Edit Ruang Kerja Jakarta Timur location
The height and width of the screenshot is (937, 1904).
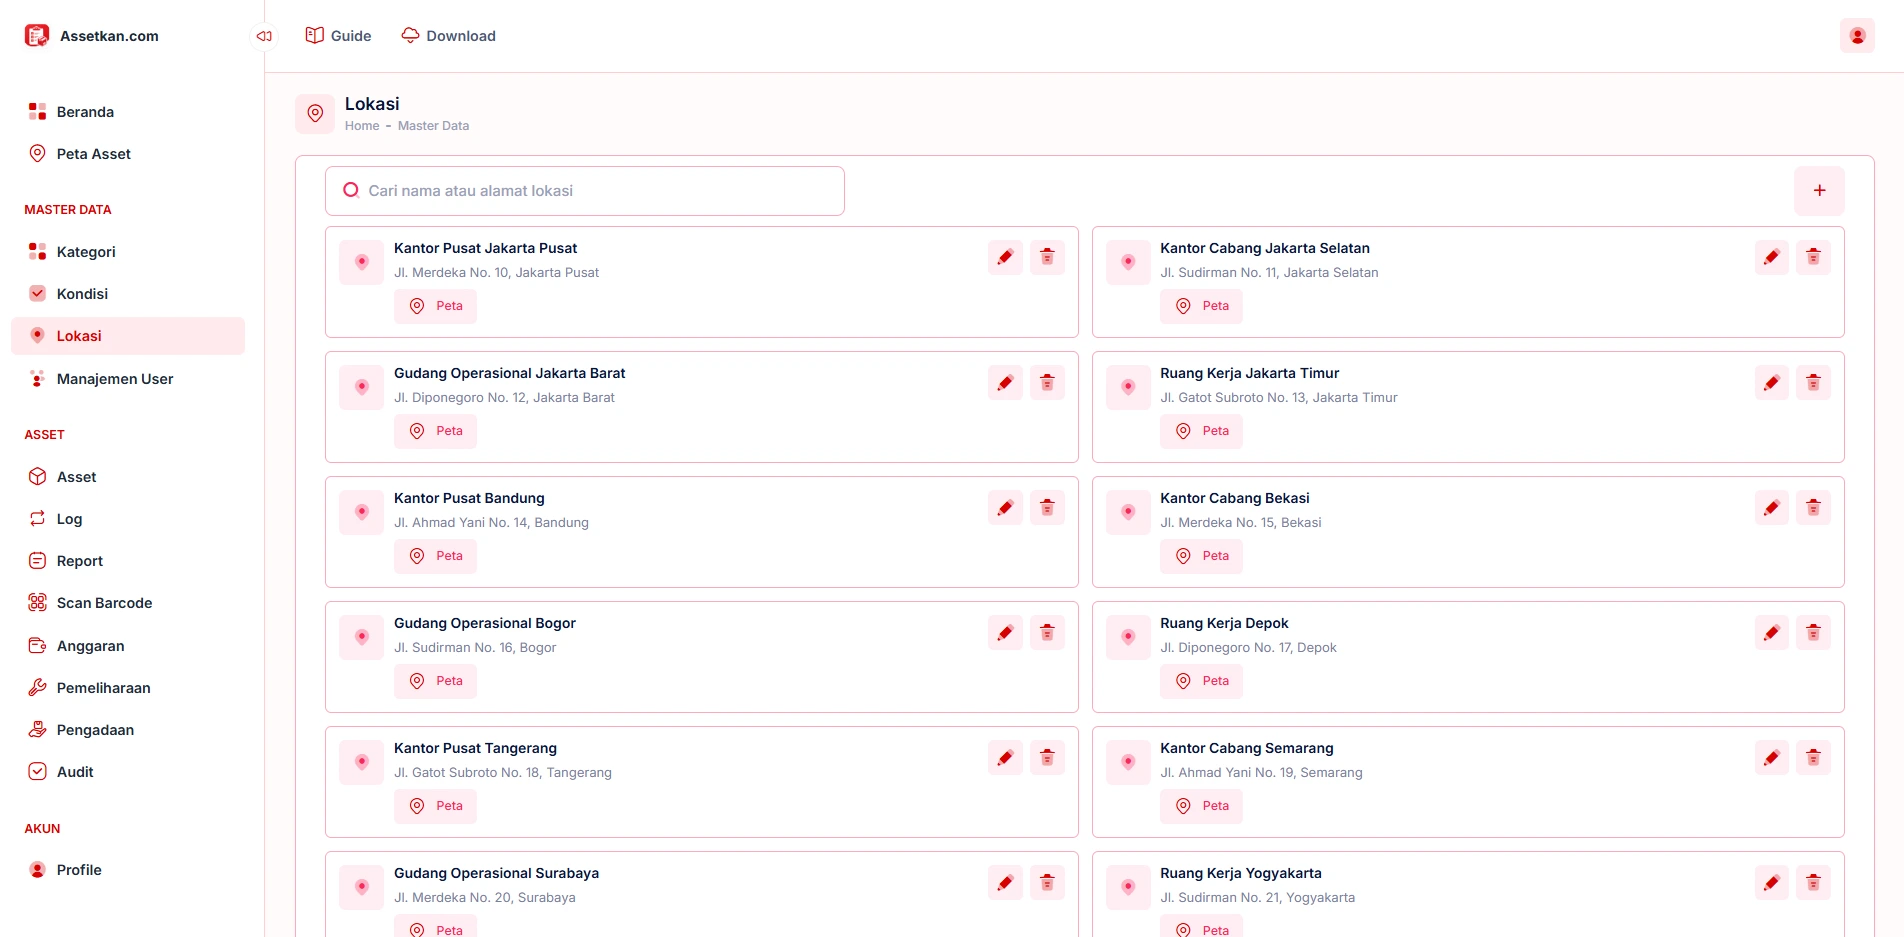(x=1771, y=383)
